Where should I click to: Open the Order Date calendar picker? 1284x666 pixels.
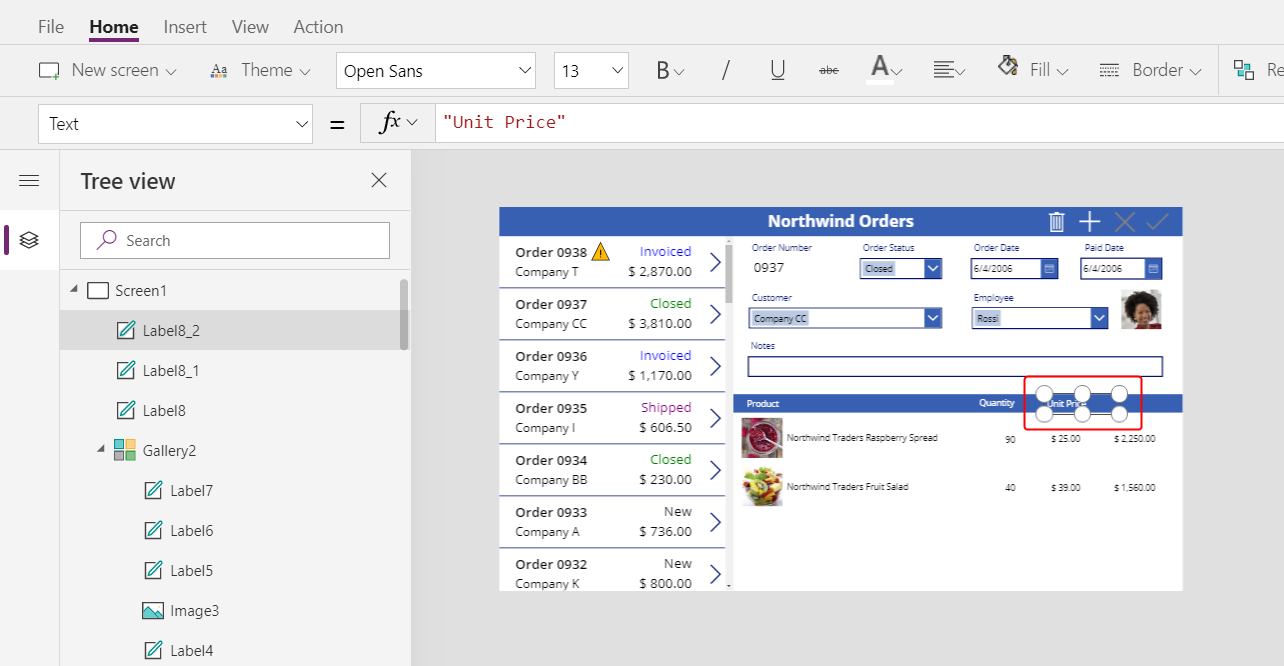(1049, 268)
